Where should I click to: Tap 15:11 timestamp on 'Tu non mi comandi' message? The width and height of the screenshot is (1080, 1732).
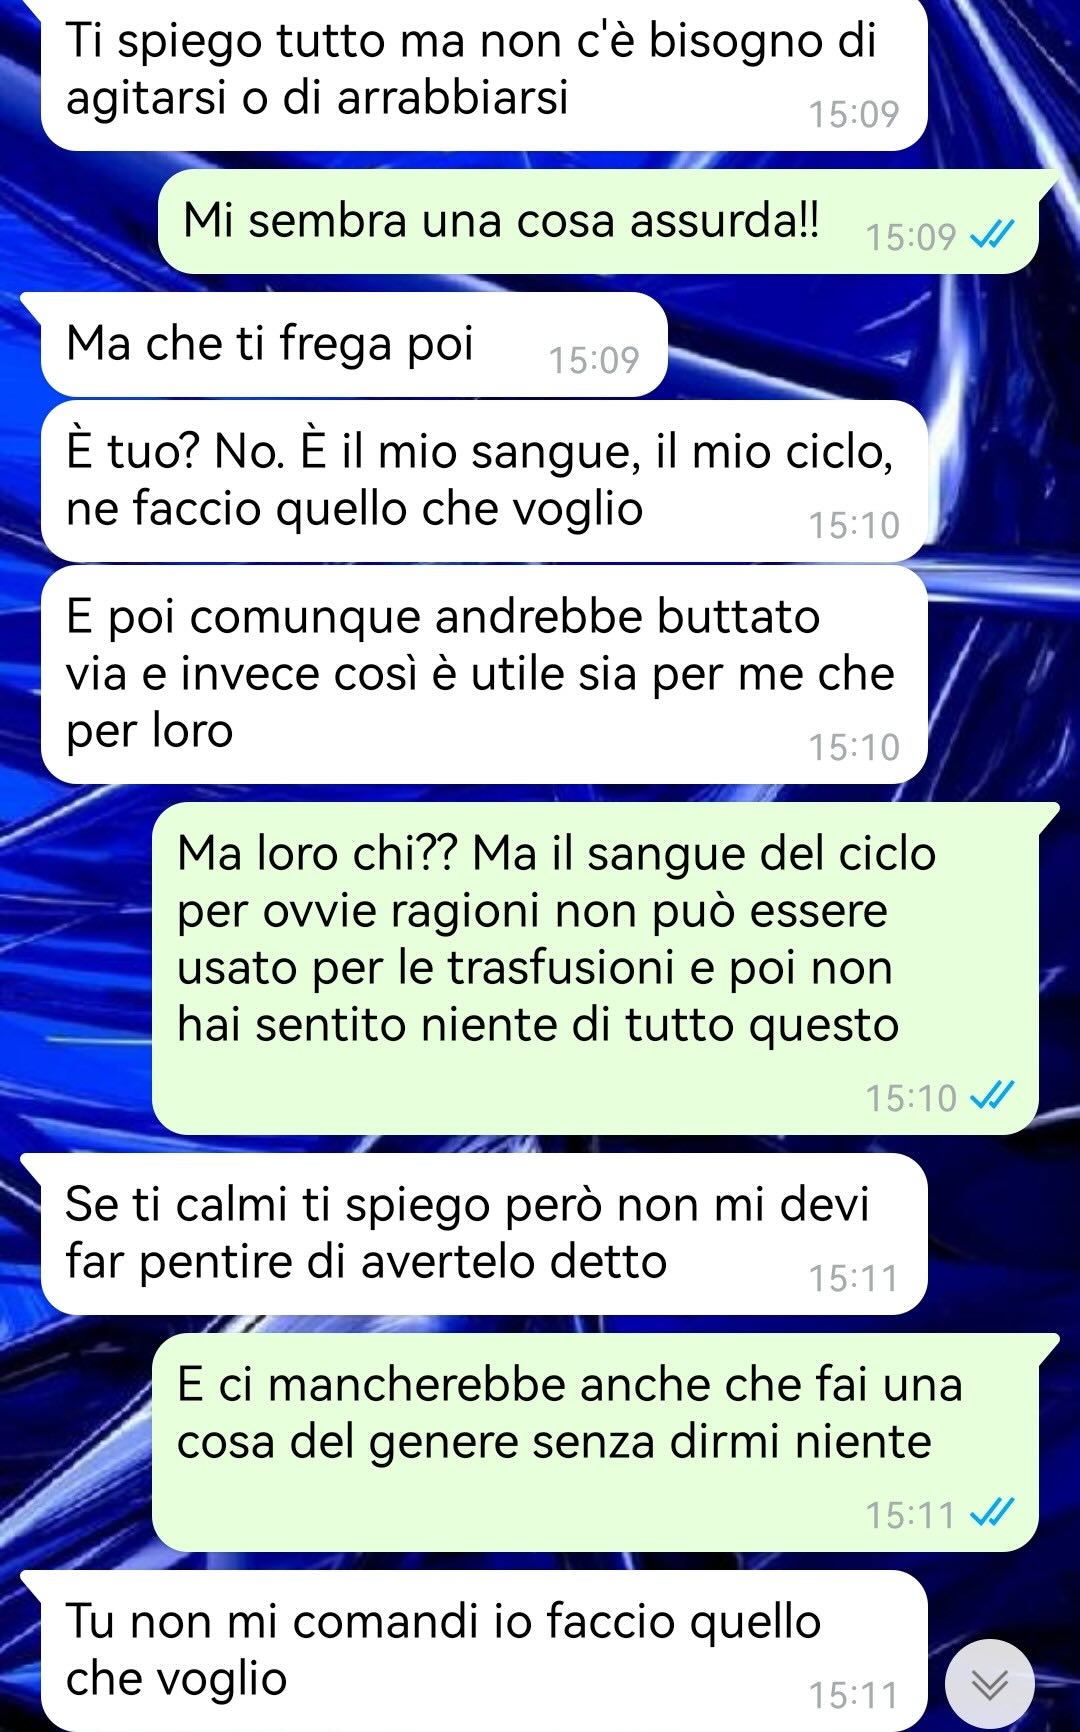pyautogui.click(x=854, y=1695)
